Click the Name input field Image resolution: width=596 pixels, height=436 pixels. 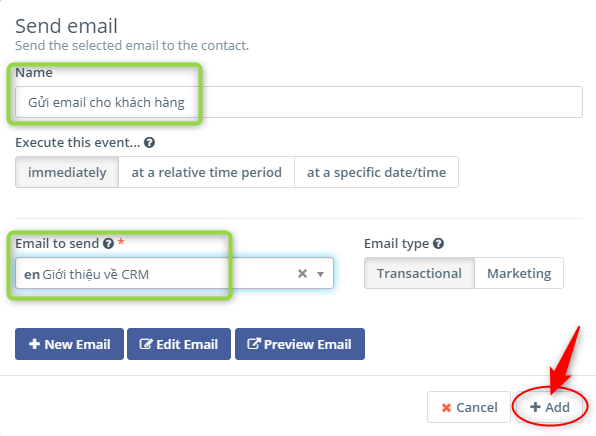coord(299,102)
